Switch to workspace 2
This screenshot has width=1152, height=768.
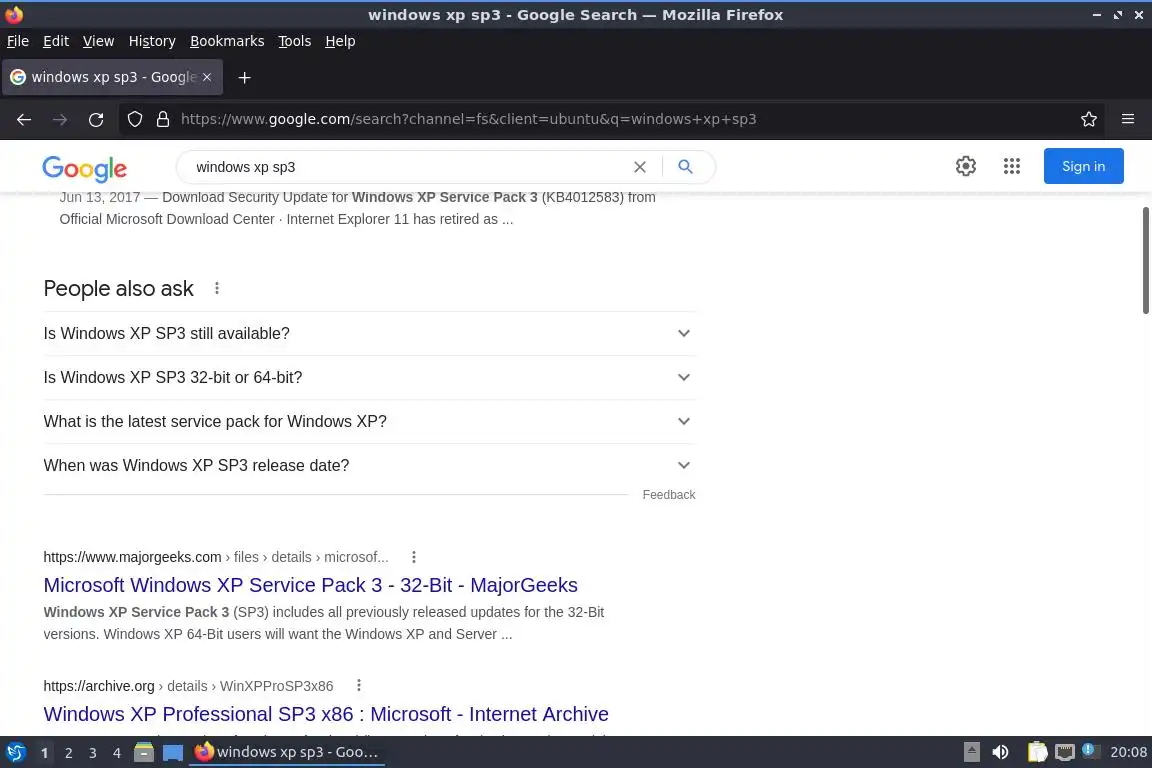[x=68, y=753]
